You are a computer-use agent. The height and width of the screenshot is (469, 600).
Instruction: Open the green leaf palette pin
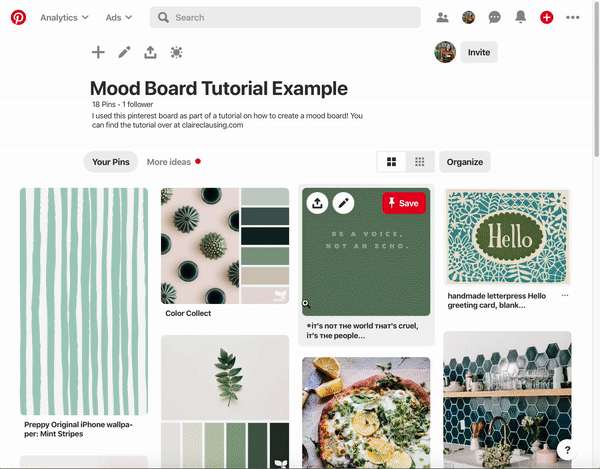tap(225, 402)
